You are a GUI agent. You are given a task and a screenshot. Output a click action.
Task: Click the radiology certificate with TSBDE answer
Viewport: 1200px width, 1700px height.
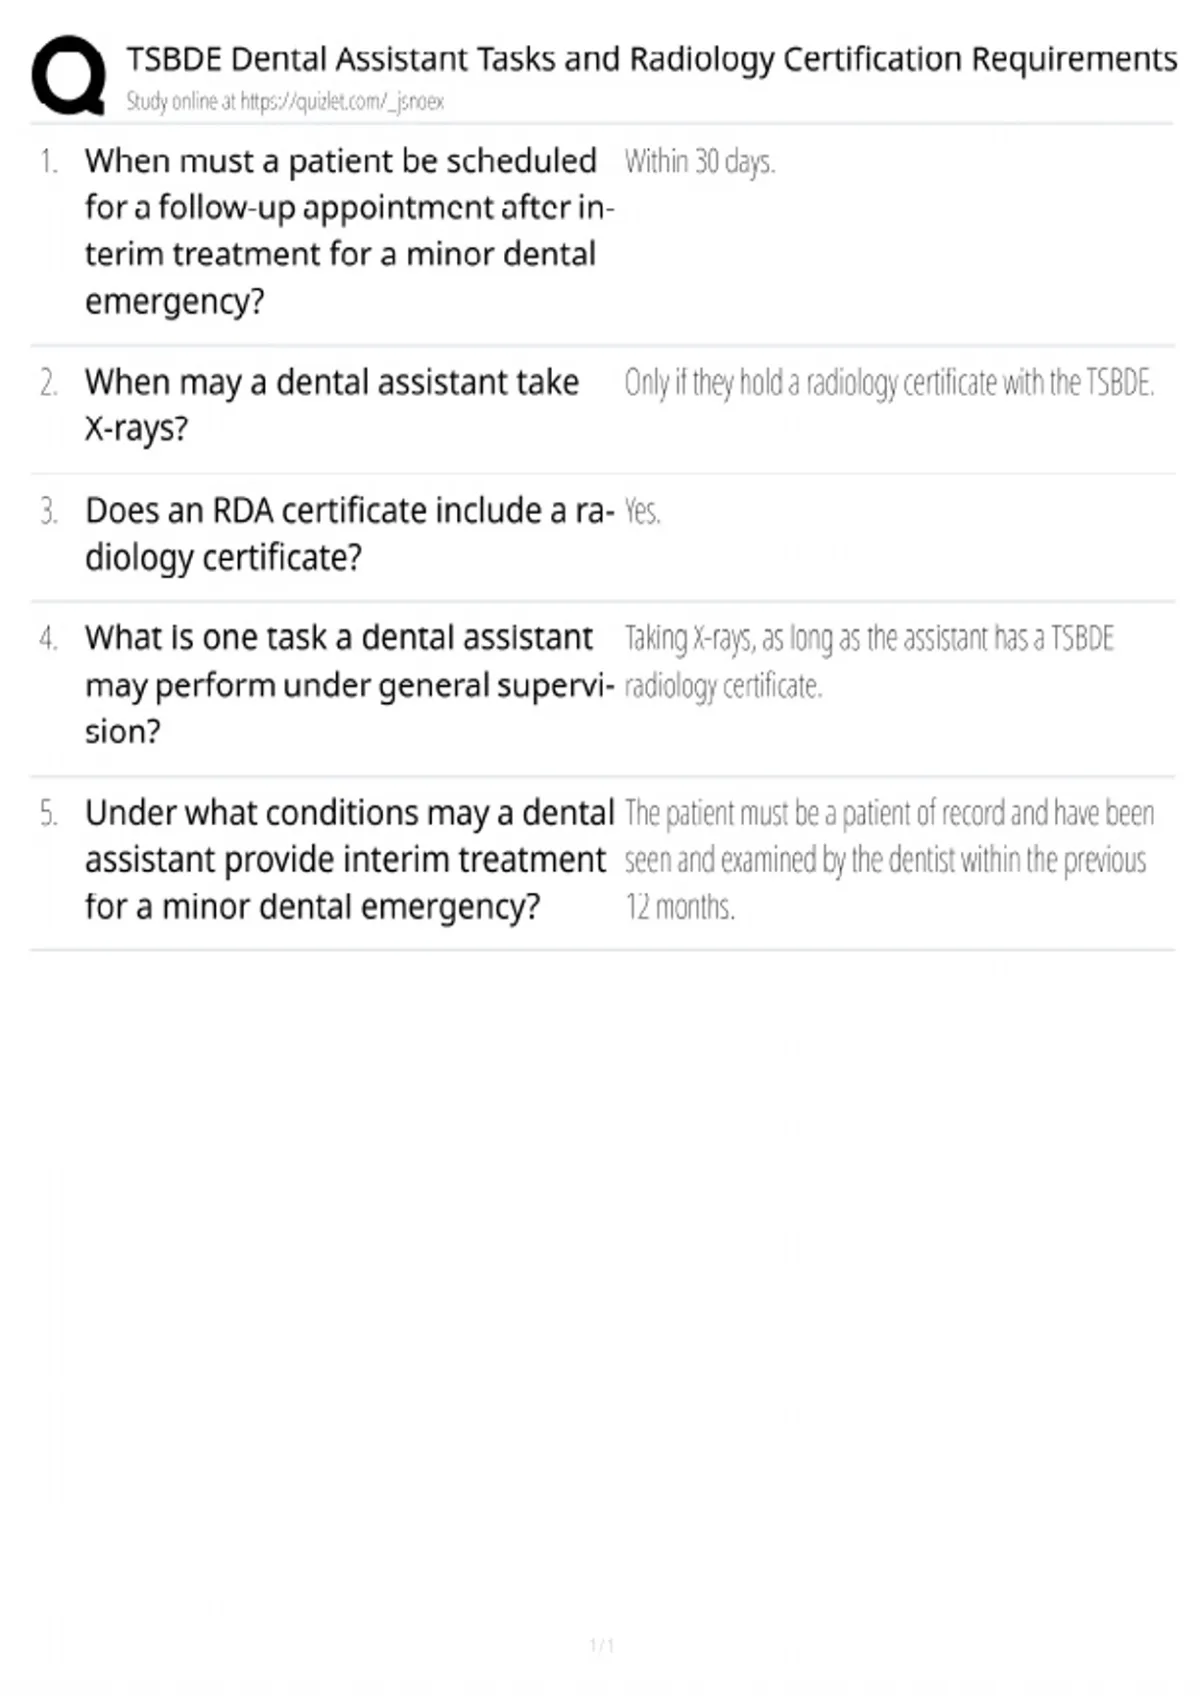point(889,383)
